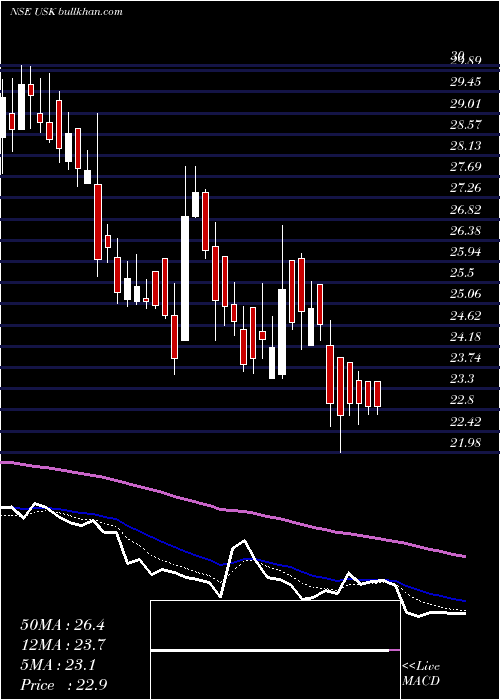Click the 'Price : 22.9' readout
Viewport: 500px width, 700px height.
(x=63, y=685)
